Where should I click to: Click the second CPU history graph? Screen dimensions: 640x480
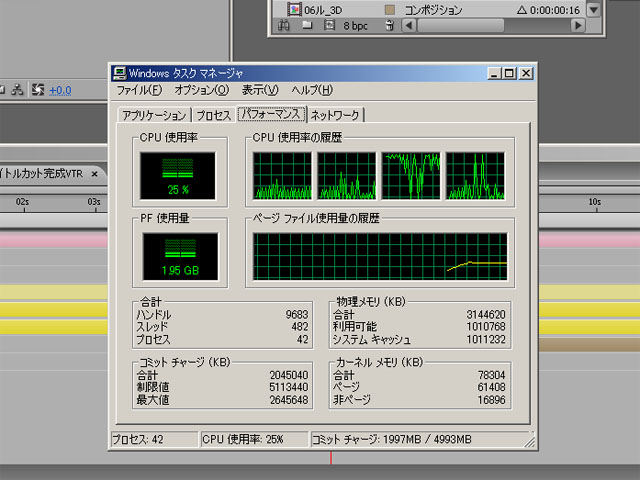point(347,176)
